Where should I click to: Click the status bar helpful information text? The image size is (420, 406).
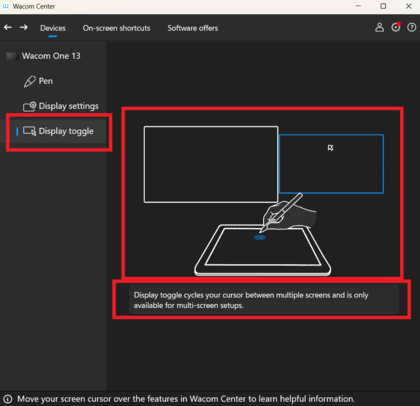coord(186,399)
